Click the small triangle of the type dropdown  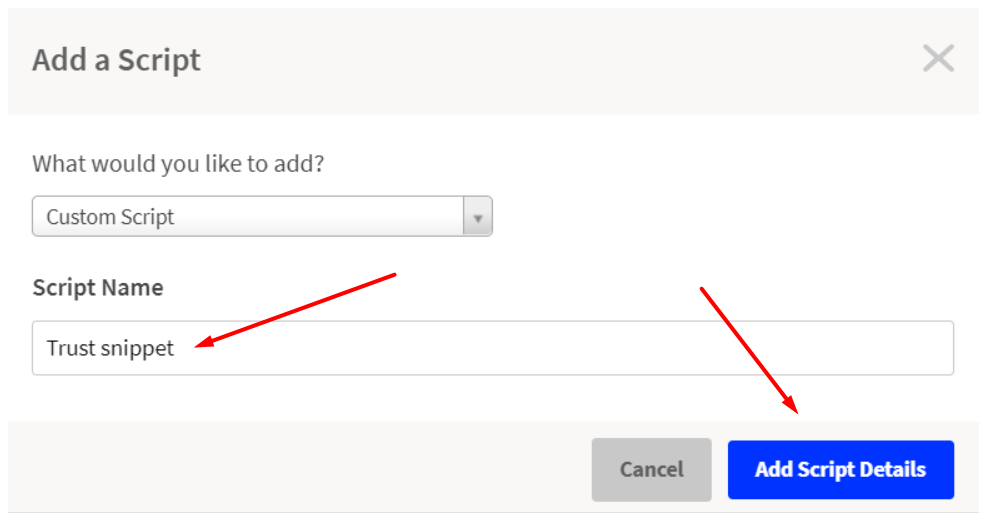[x=478, y=219]
